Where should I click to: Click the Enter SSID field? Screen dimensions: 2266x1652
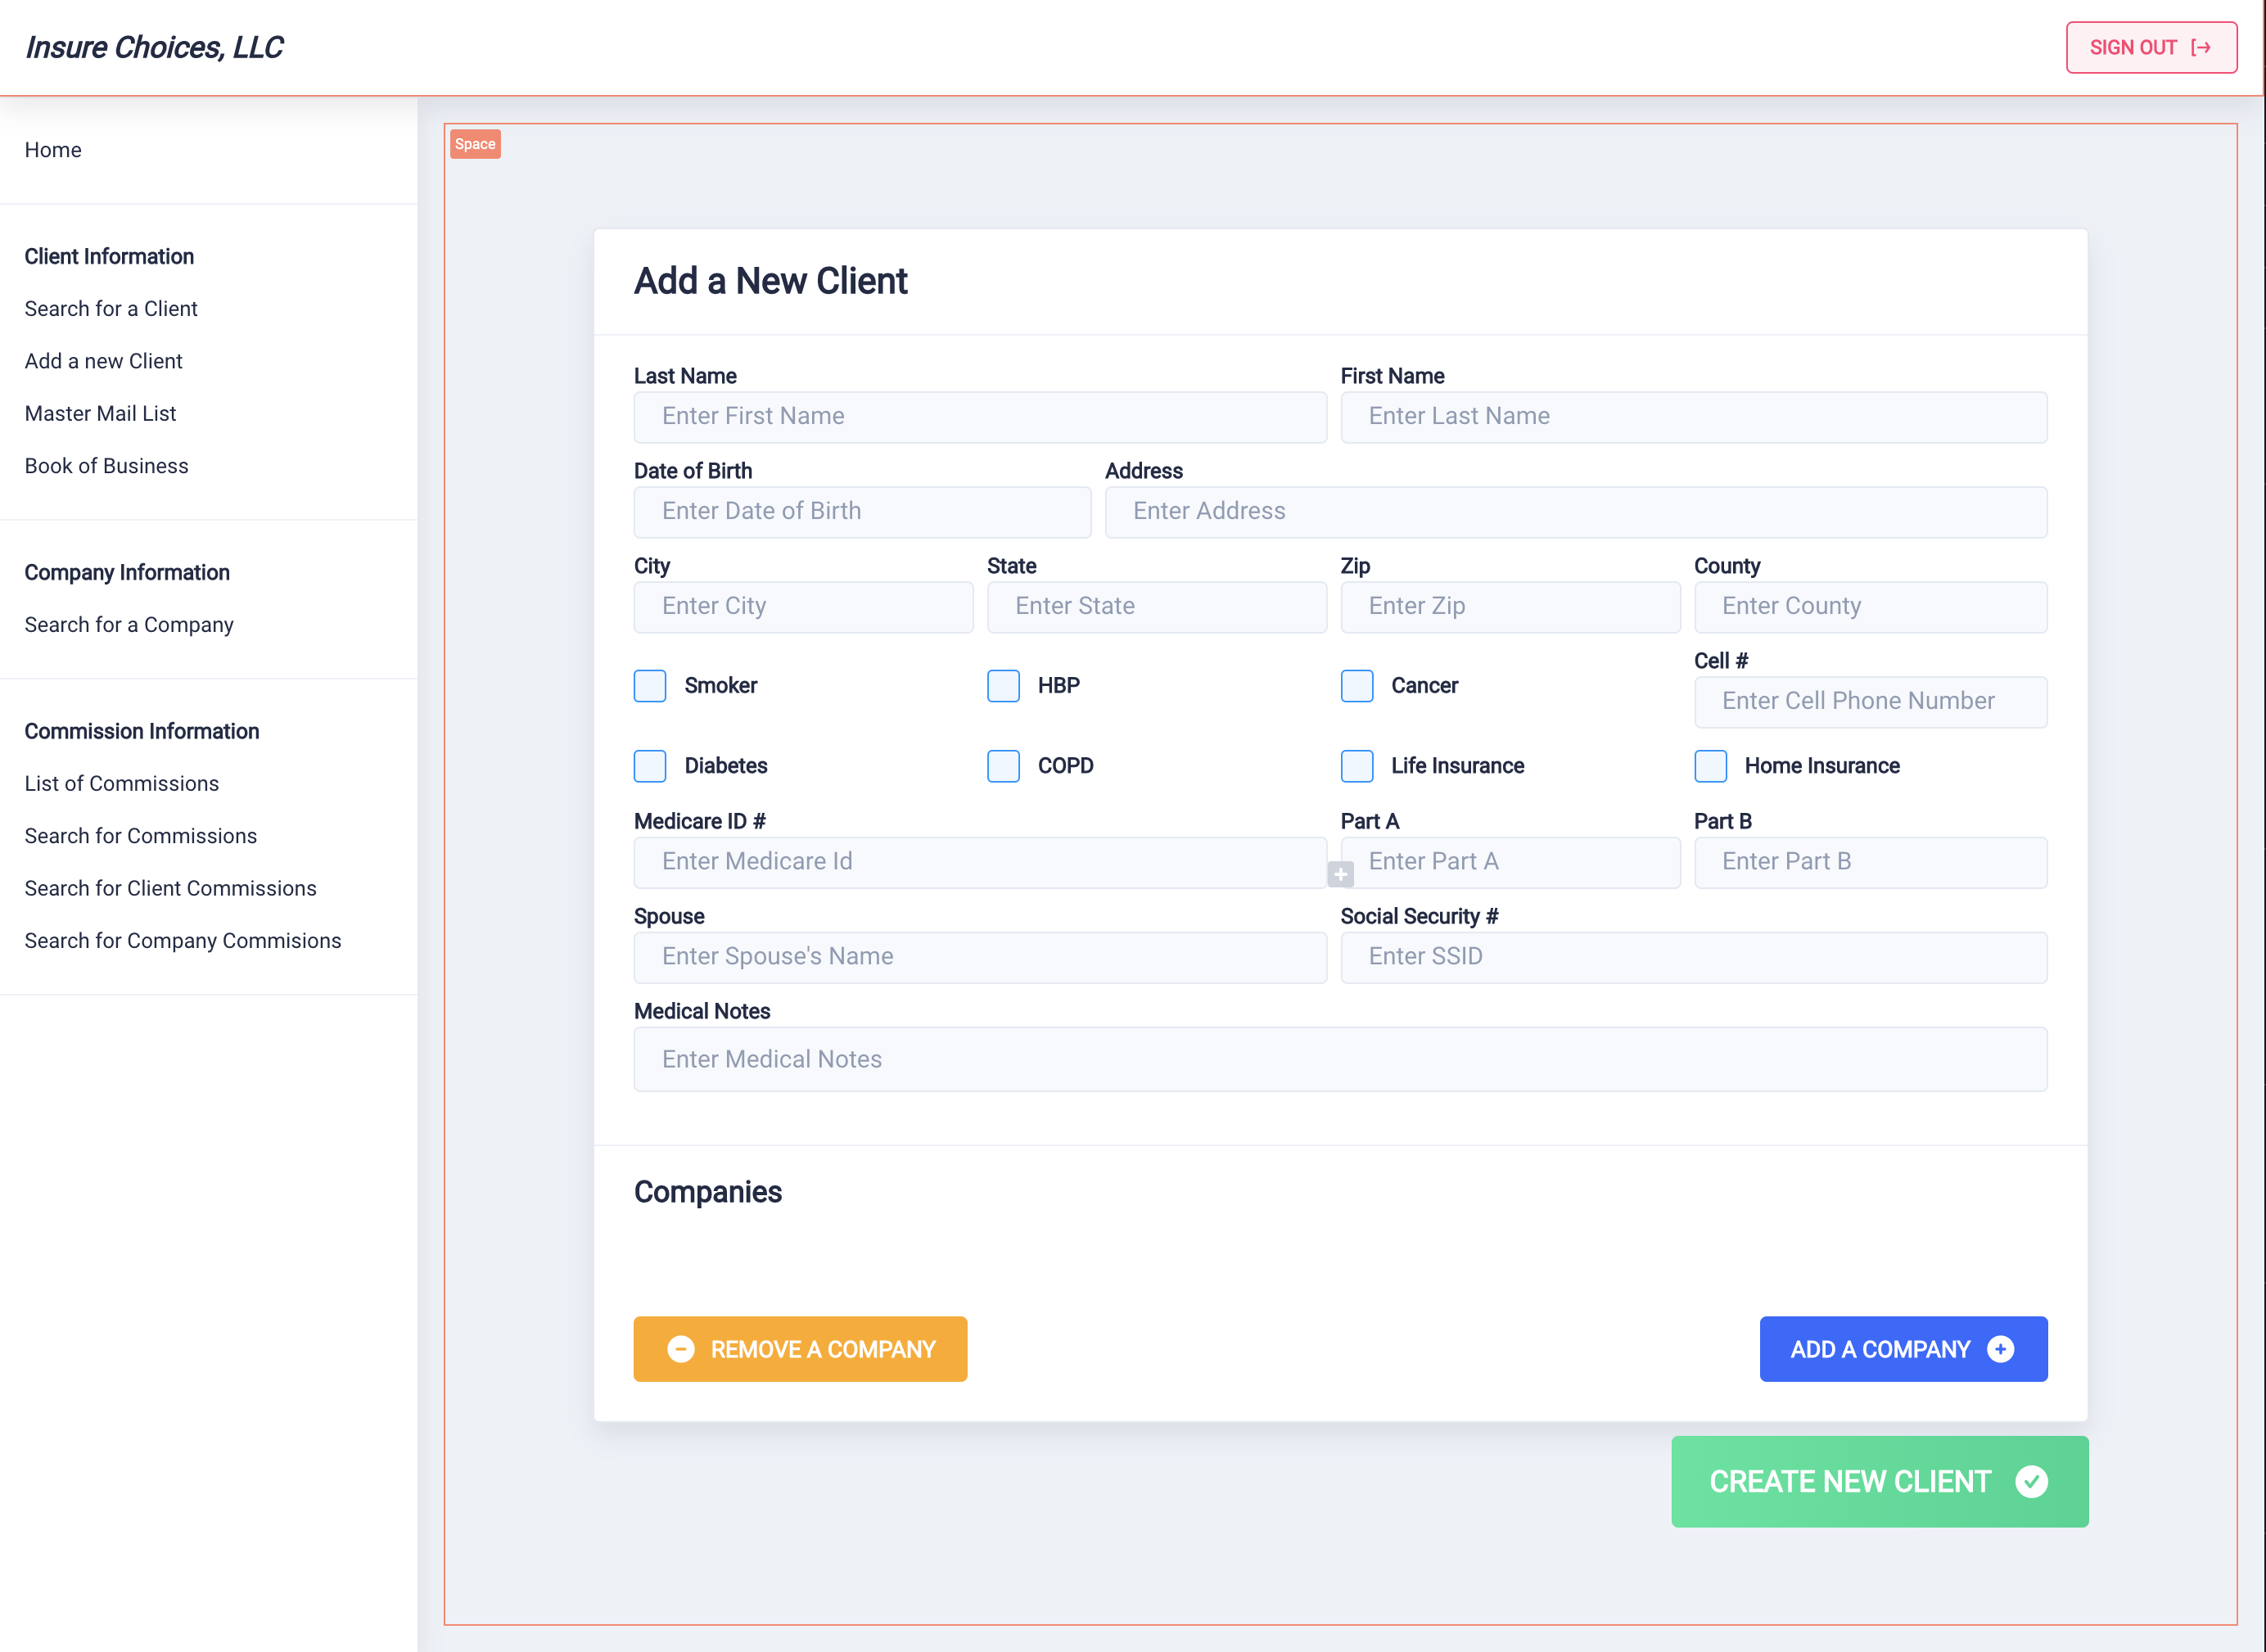pos(1693,957)
